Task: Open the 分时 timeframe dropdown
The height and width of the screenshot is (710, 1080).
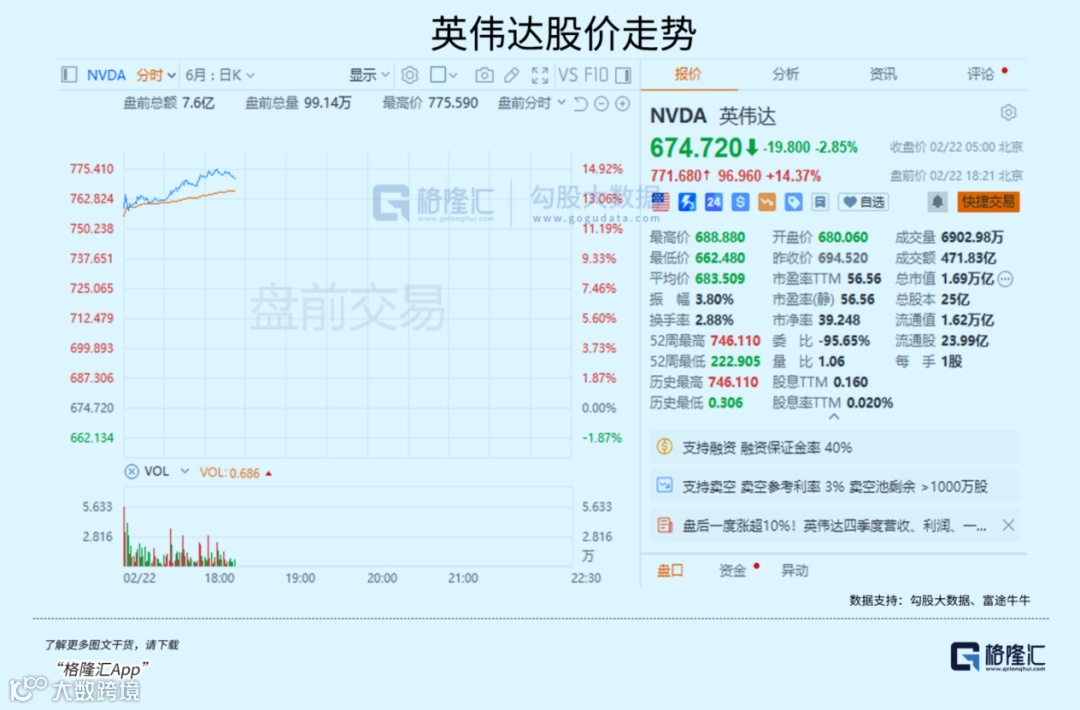Action: (156, 75)
